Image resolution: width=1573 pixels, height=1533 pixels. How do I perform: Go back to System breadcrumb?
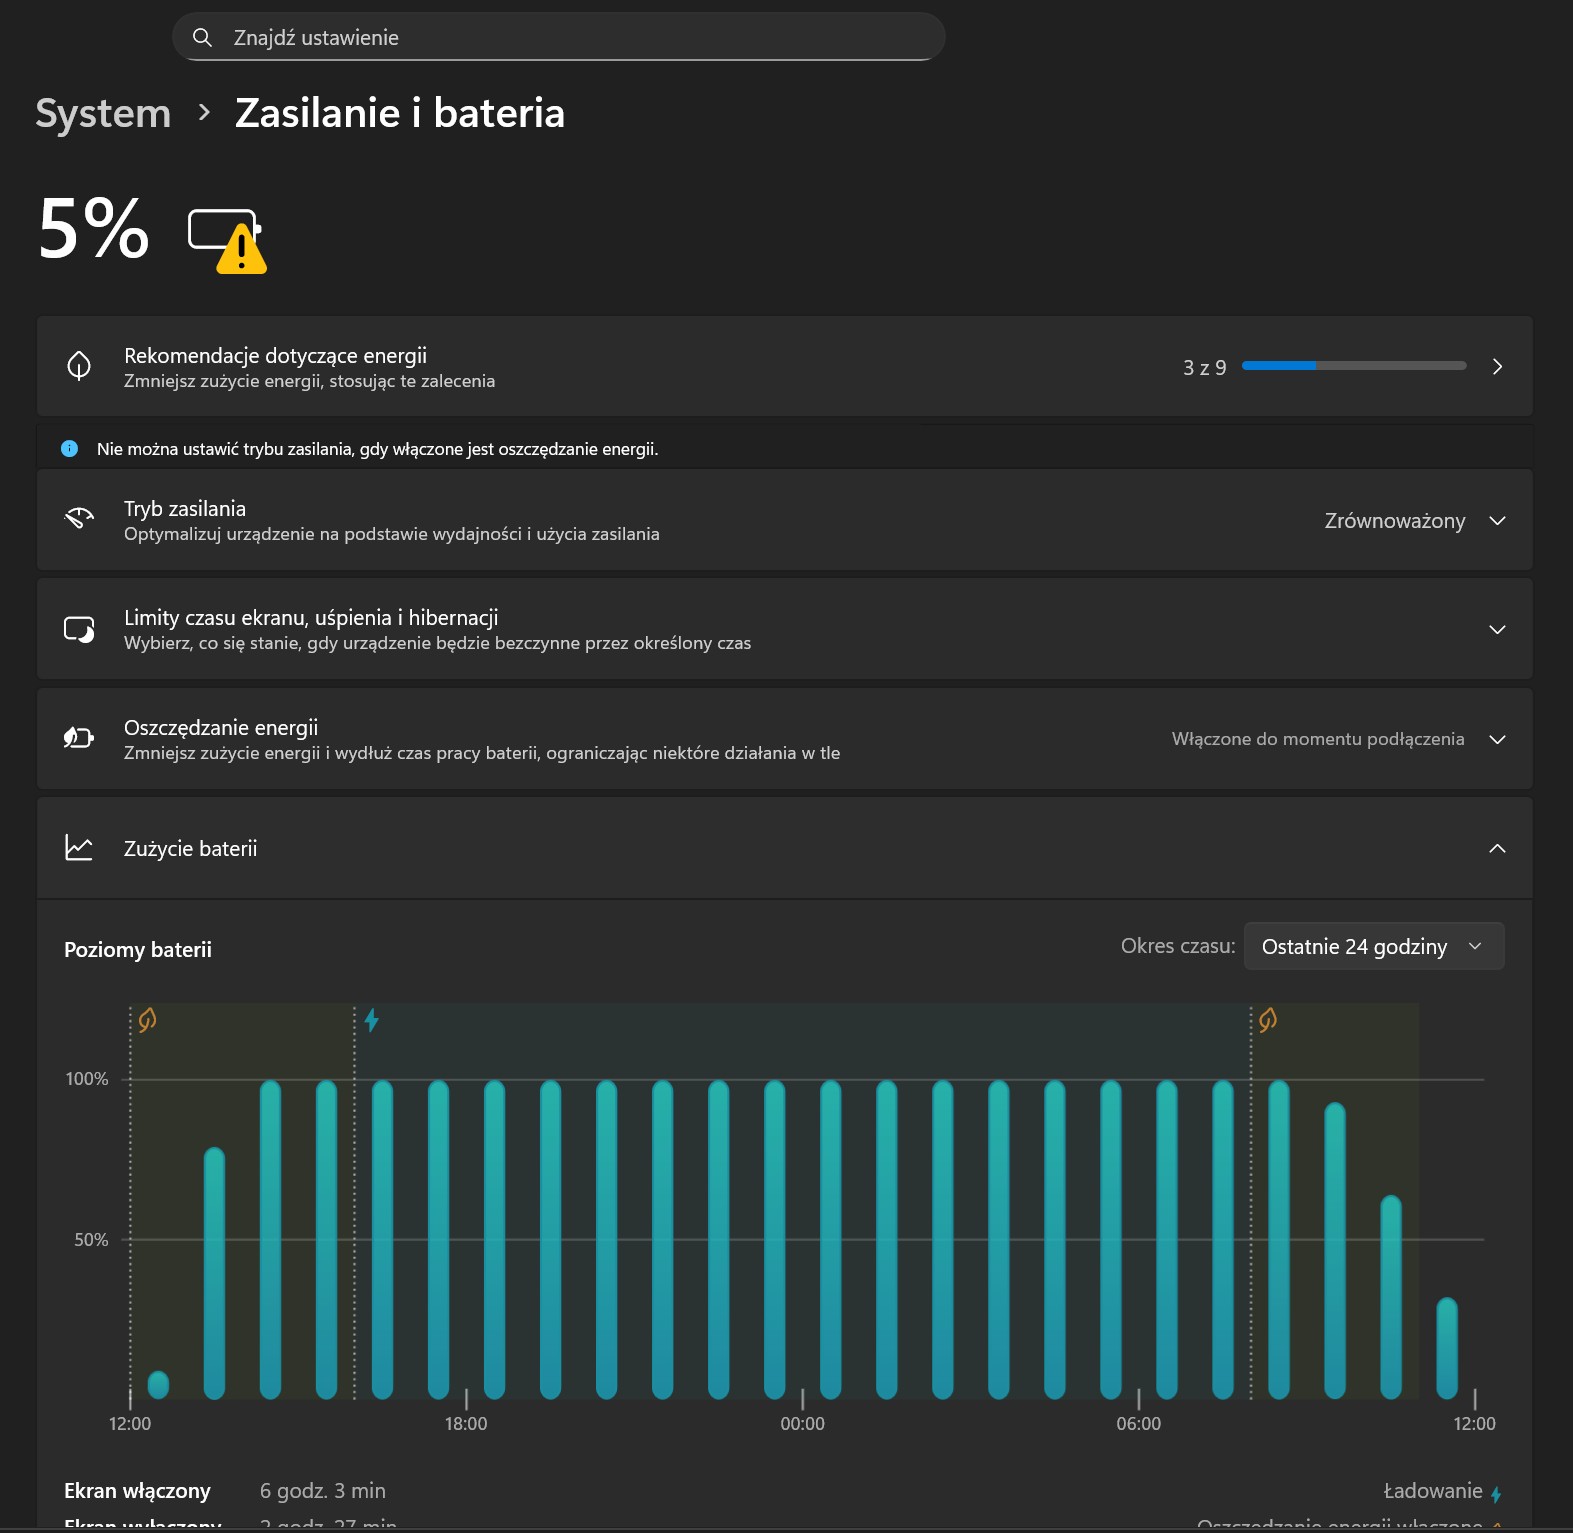point(103,114)
